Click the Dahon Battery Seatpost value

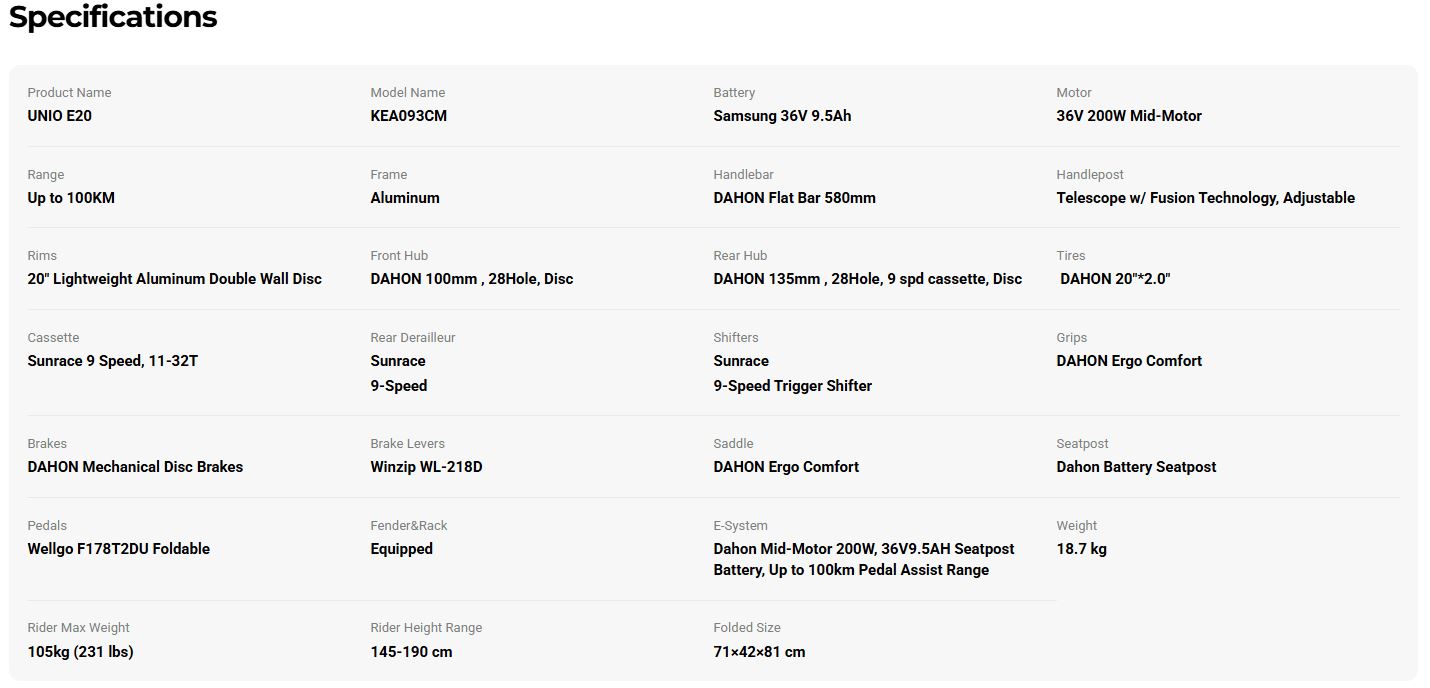[1136, 467]
